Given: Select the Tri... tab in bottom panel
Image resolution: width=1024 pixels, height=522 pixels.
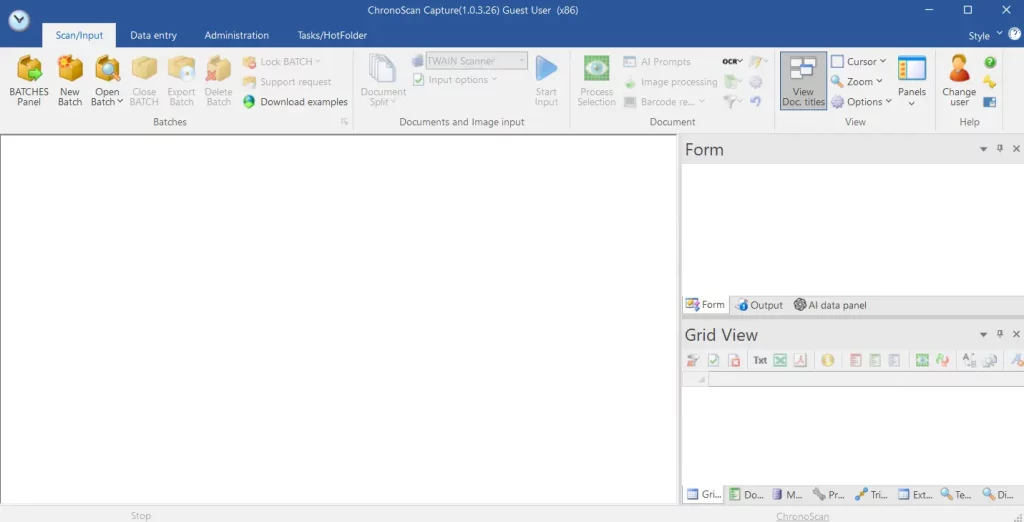Looking at the screenshot, I should click(872, 495).
